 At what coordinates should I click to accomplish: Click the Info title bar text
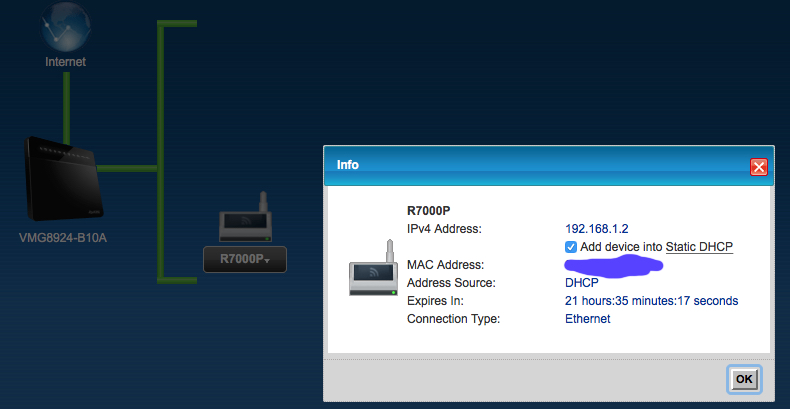coord(348,165)
